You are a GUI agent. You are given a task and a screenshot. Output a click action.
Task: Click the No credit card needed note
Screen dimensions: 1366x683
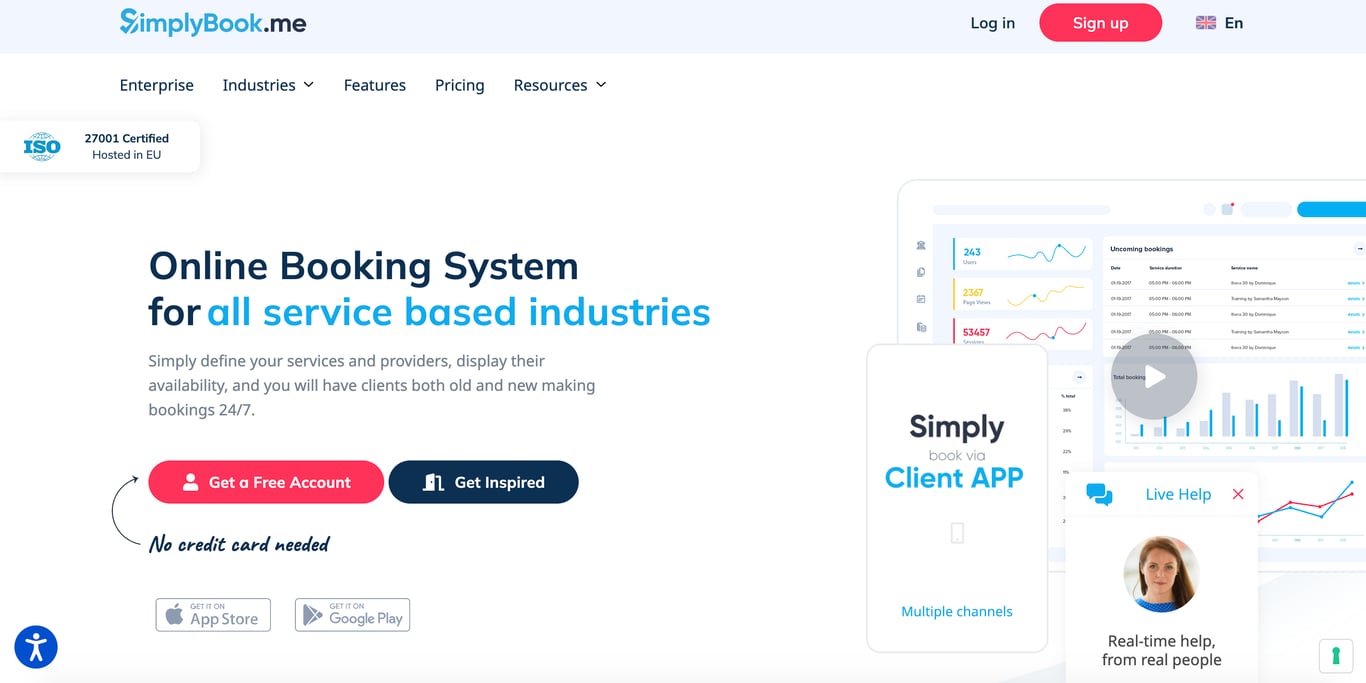click(x=239, y=544)
